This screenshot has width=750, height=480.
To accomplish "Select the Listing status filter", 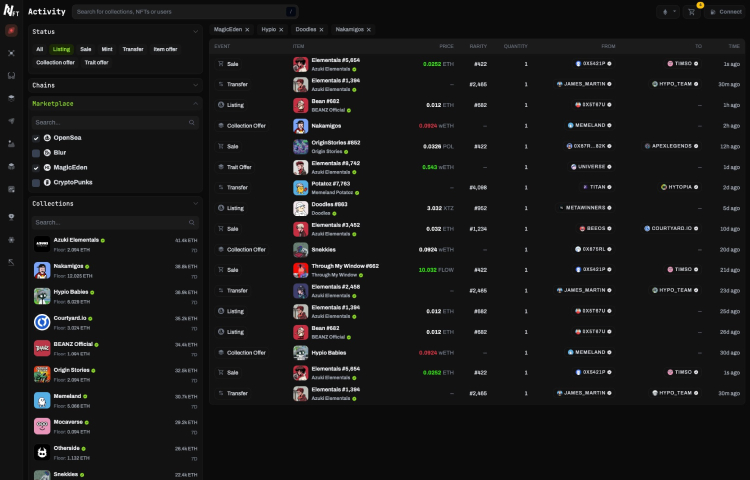I will point(61,49).
